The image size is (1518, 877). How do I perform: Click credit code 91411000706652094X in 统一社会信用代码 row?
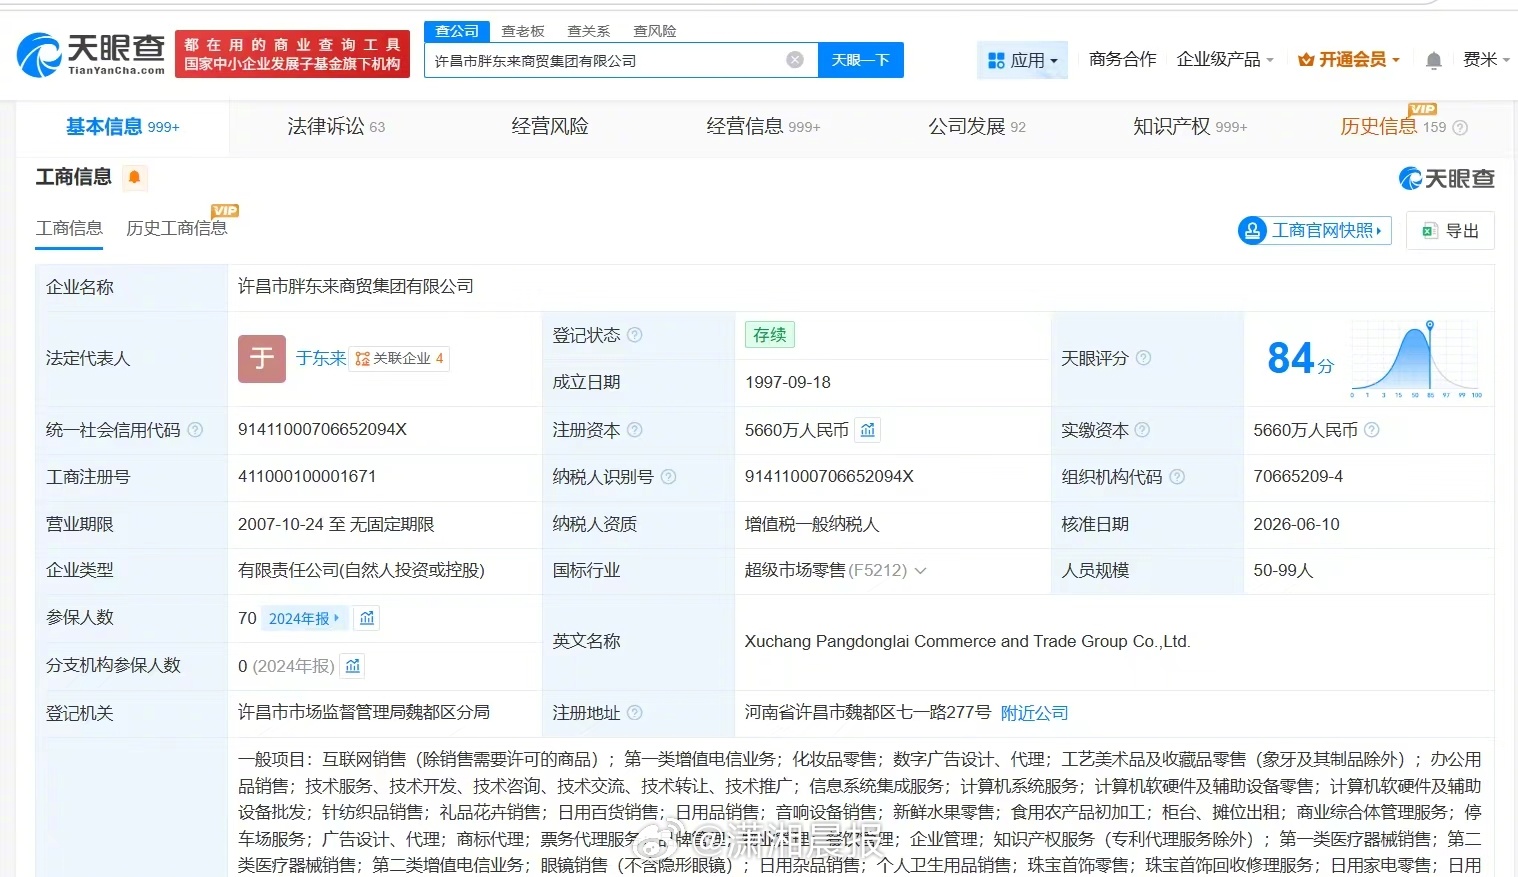[x=322, y=430]
